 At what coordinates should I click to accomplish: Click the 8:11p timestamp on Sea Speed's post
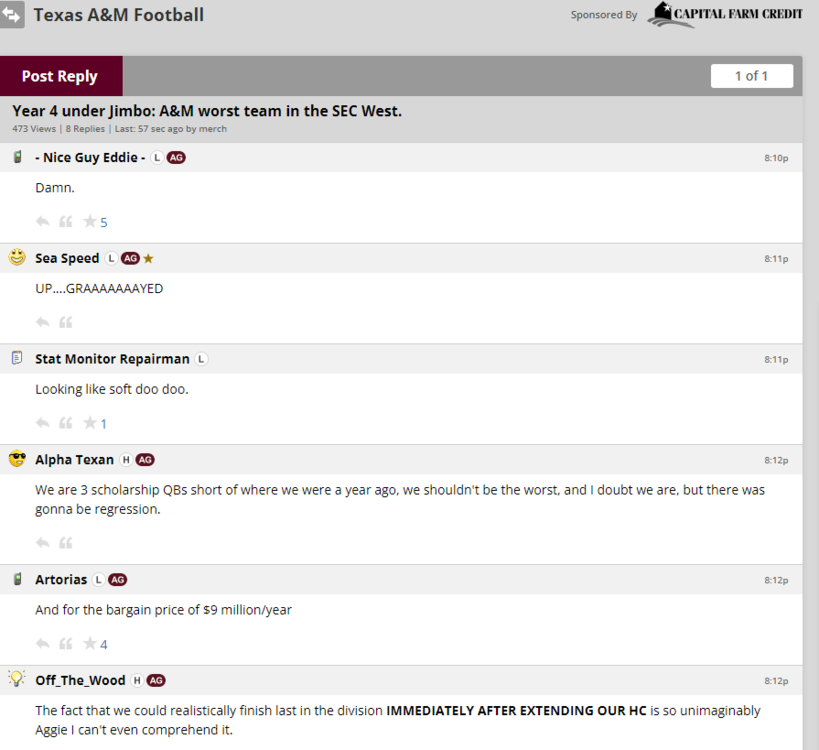776,259
